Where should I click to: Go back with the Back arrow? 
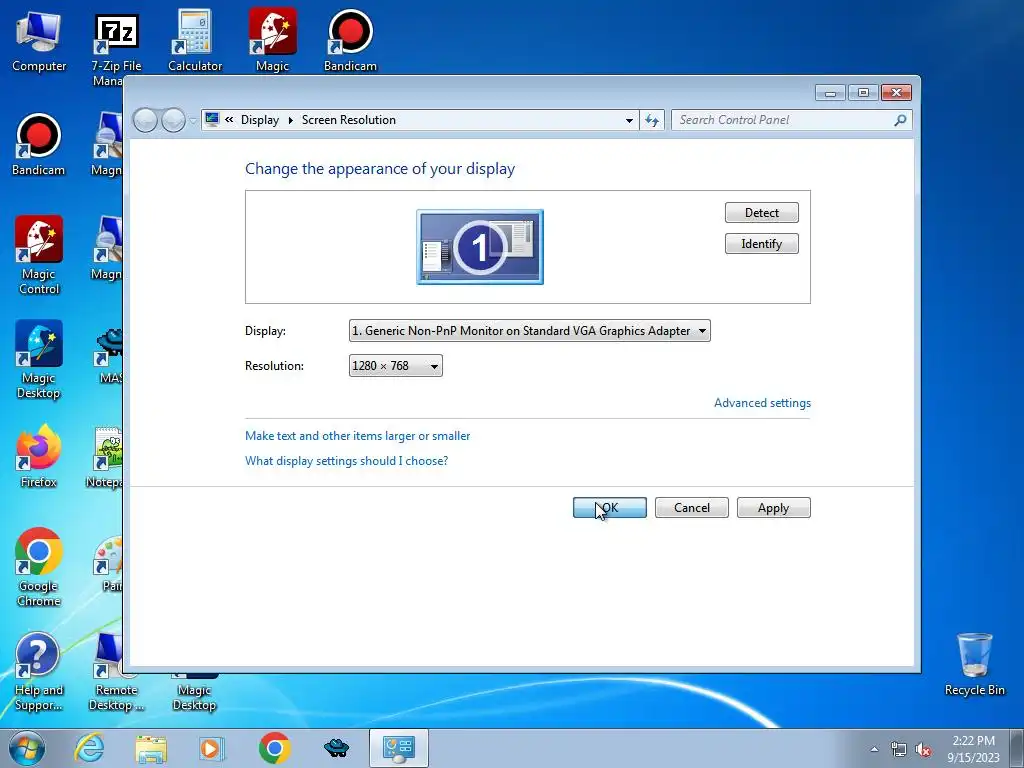pos(145,120)
